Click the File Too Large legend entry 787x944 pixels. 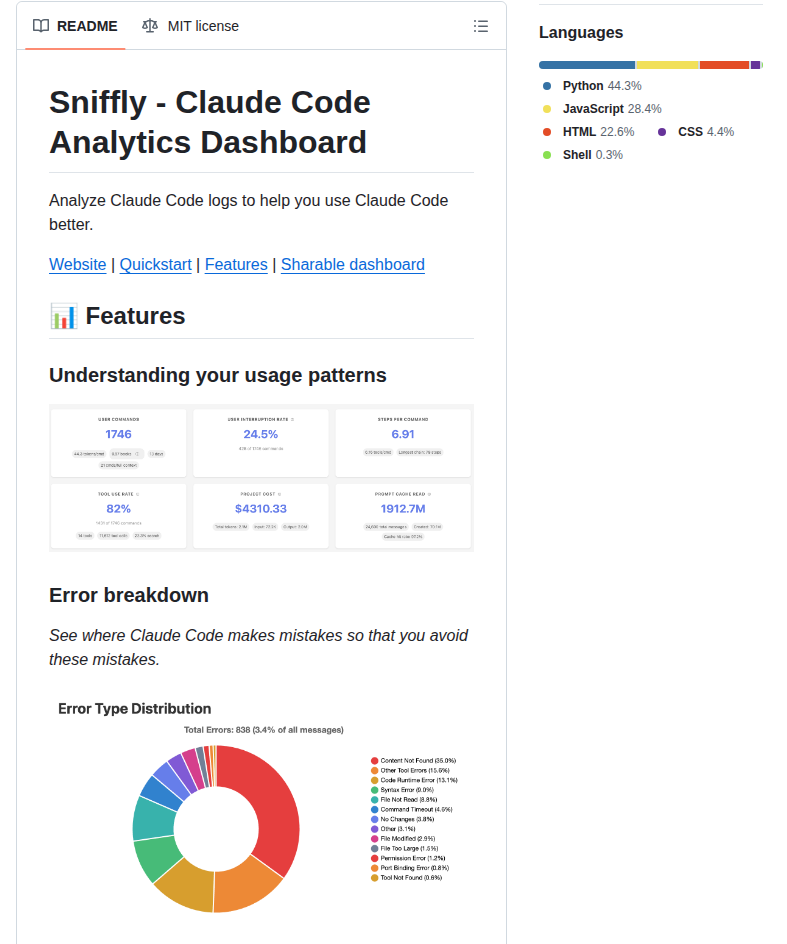click(x=405, y=848)
